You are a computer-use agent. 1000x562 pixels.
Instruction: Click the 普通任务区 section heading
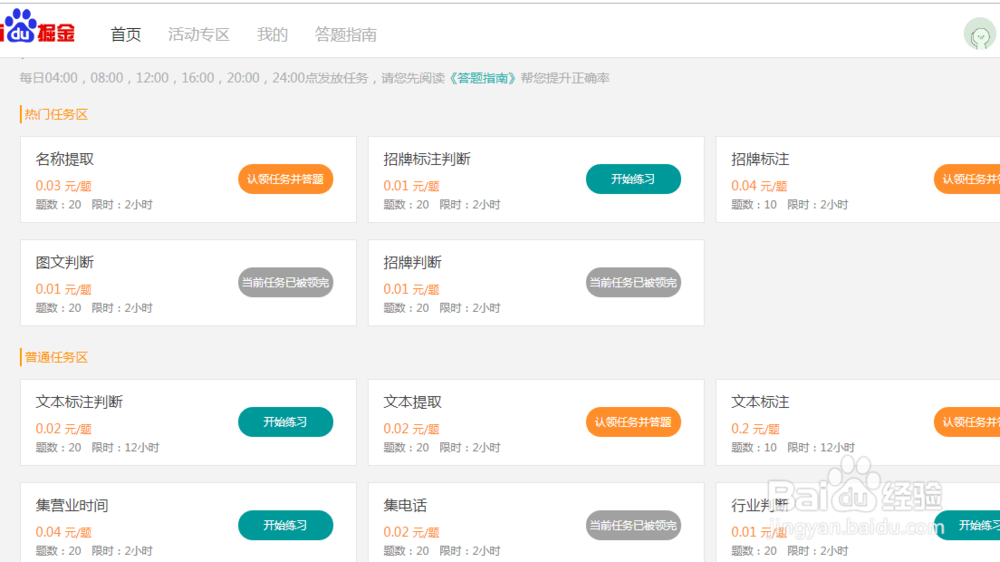(x=56, y=358)
